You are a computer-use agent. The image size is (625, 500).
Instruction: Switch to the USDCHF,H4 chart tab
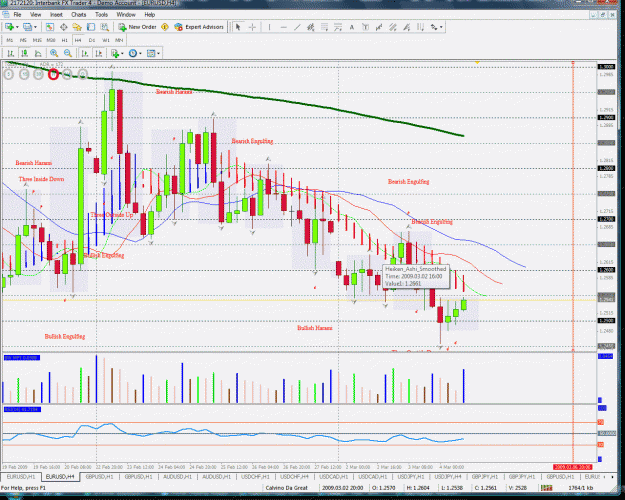[294, 476]
